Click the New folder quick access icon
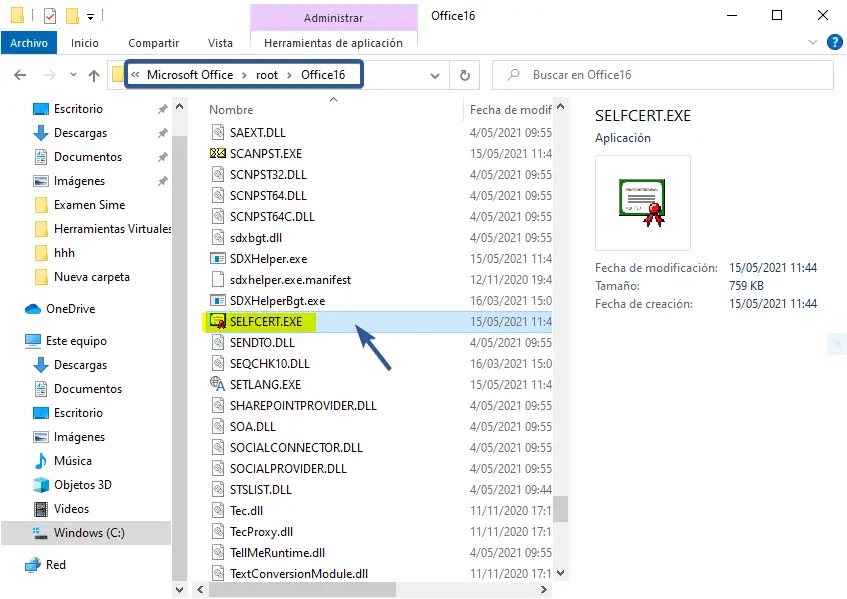The width and height of the screenshot is (847, 599). click(72, 16)
